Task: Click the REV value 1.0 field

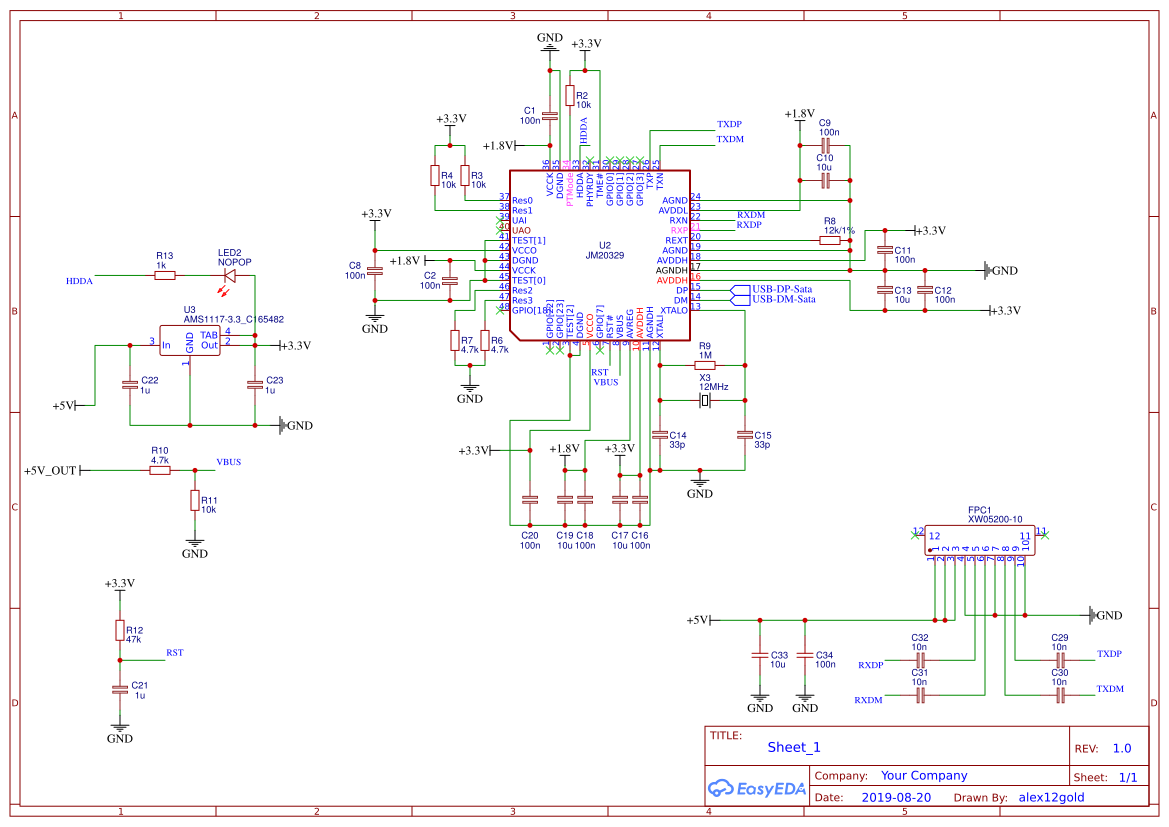Action: pos(1121,747)
